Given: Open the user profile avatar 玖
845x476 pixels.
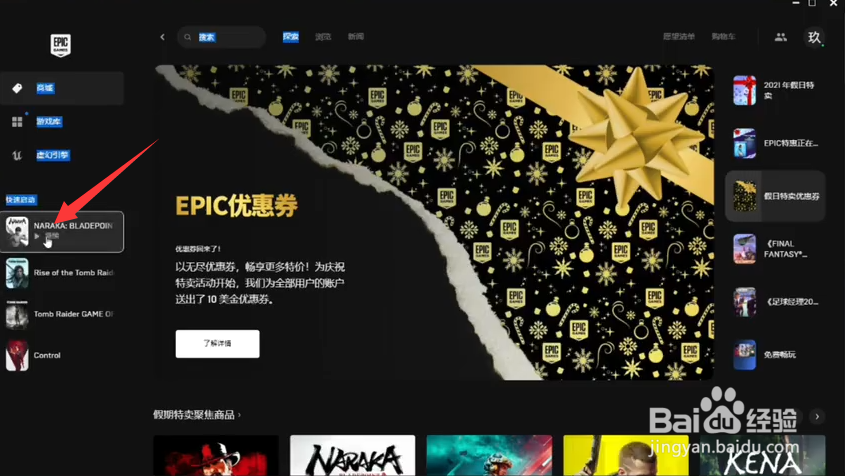Looking at the screenshot, I should [x=814, y=37].
